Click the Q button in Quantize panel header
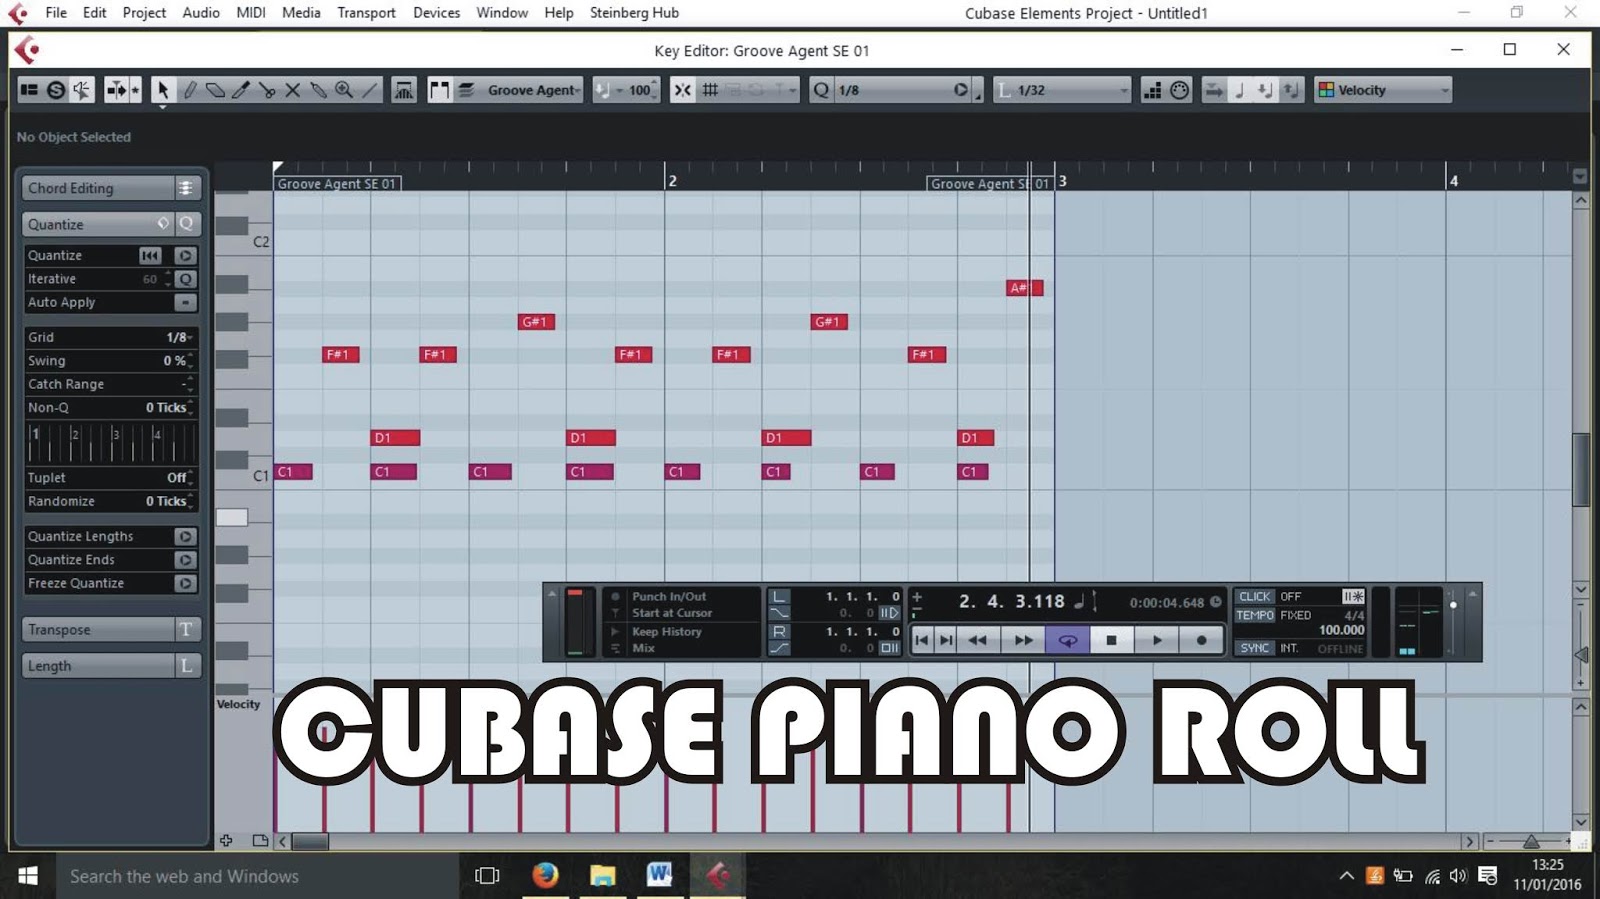Screen dimensions: 1600x899 186,224
